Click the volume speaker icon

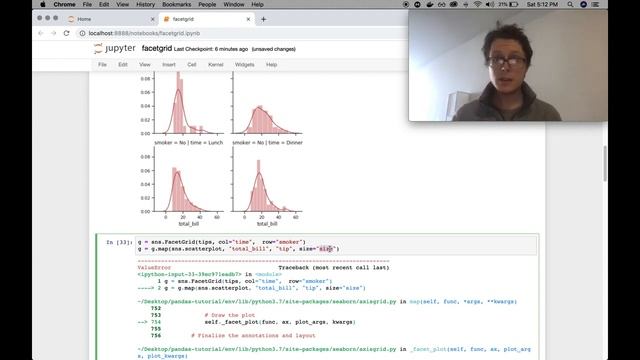coord(490,4)
